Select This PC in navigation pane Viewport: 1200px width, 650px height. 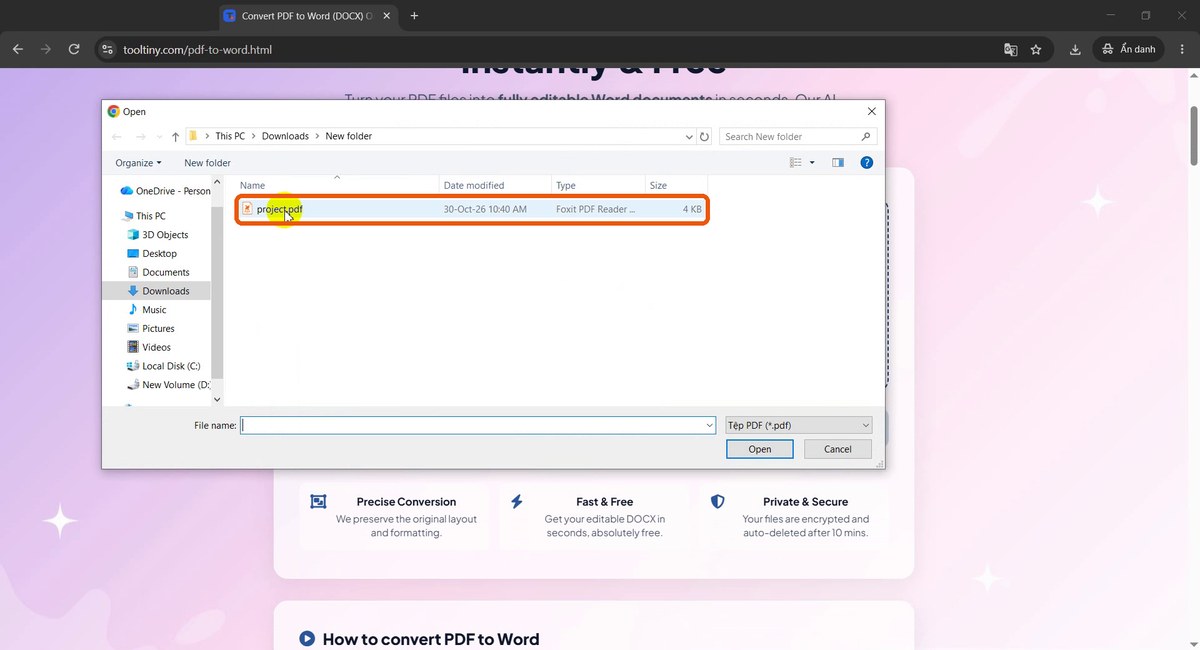click(x=143, y=216)
